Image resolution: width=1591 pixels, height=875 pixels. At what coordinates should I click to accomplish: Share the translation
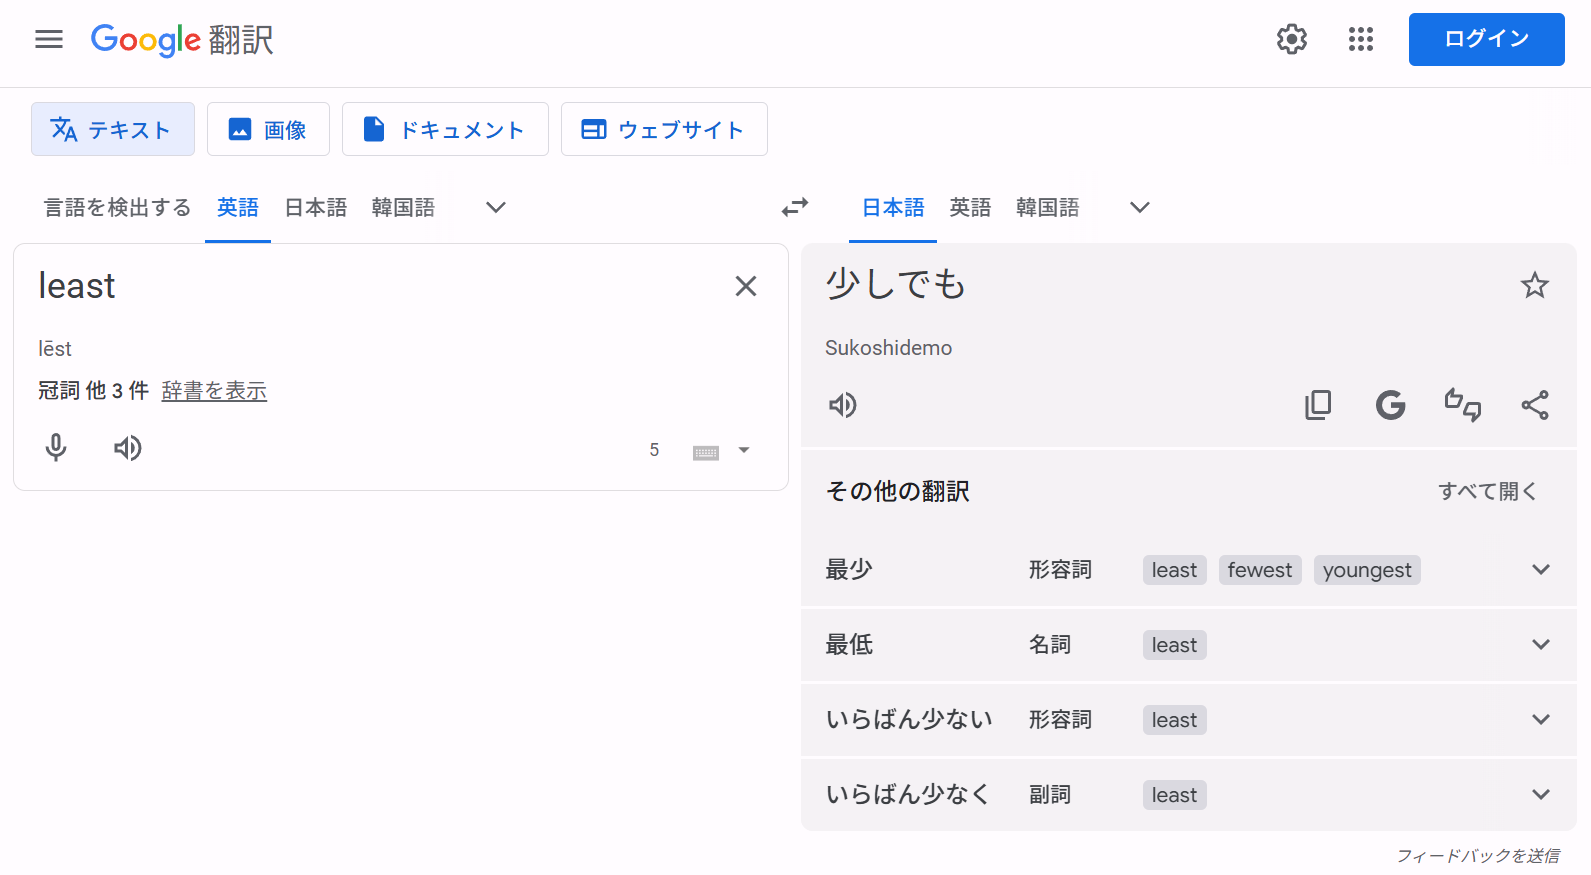pos(1535,405)
